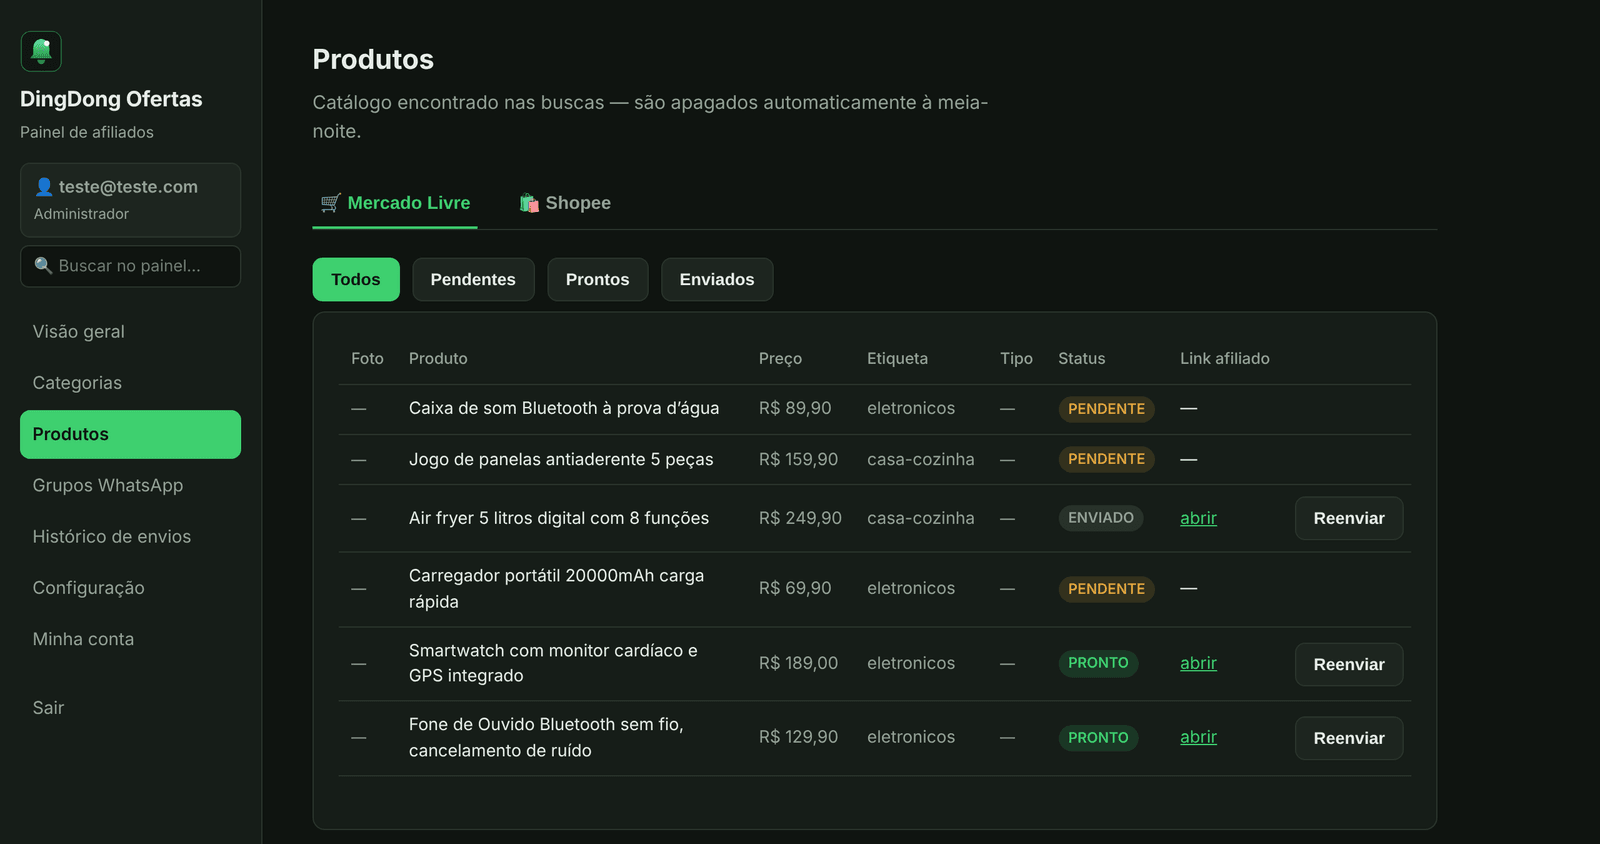This screenshot has width=1600, height=844.
Task: Click the Status column header
Action: point(1082,358)
